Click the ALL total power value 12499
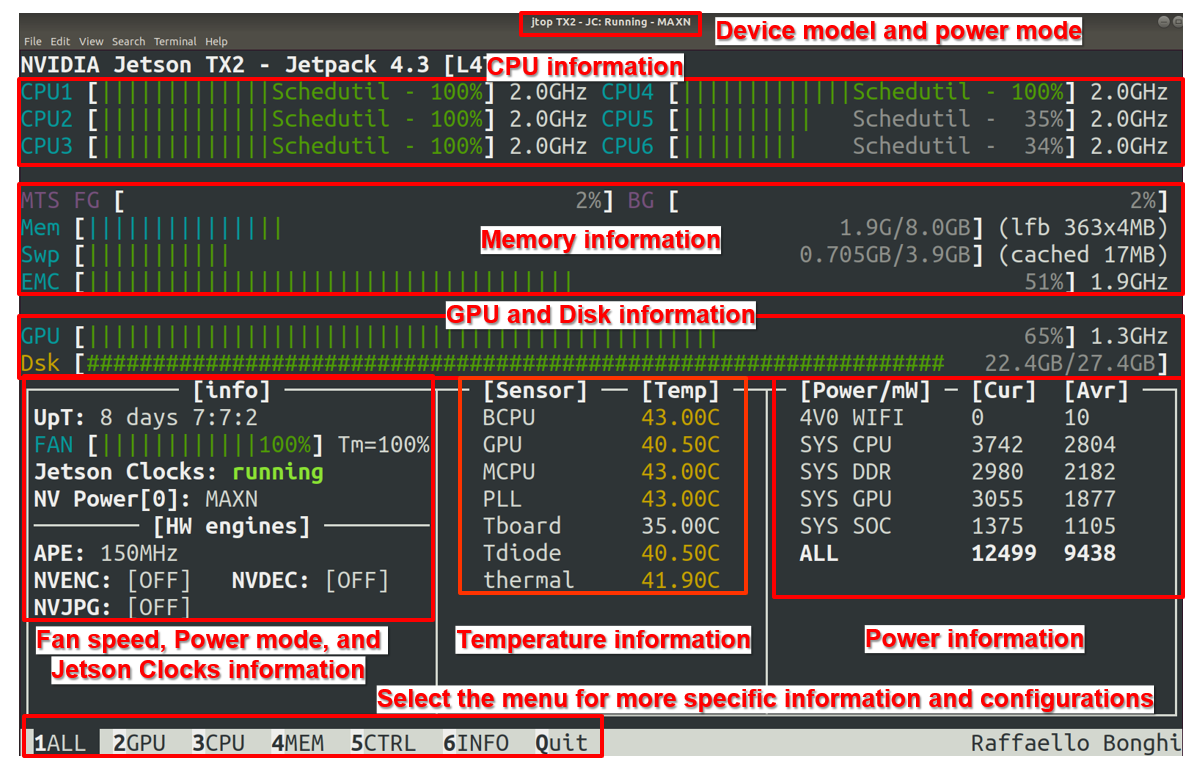Screen dimensions: 1185x758 [1004, 553]
